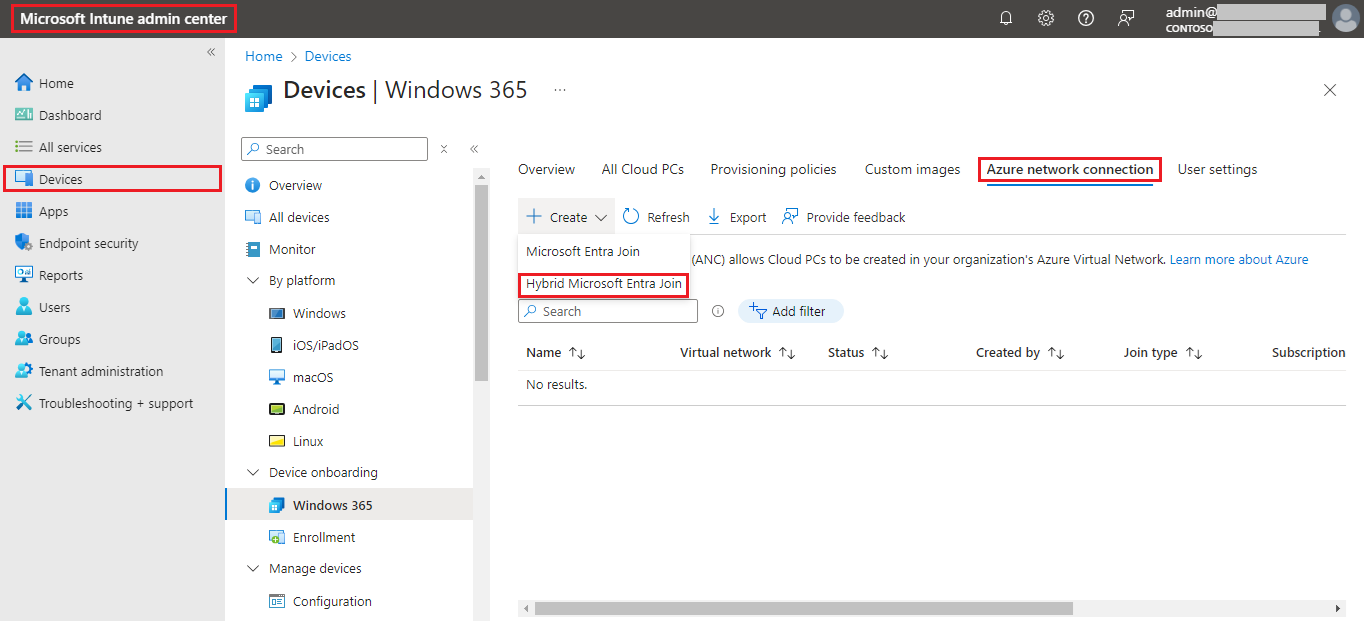Click the Add filter button

[x=791, y=311]
